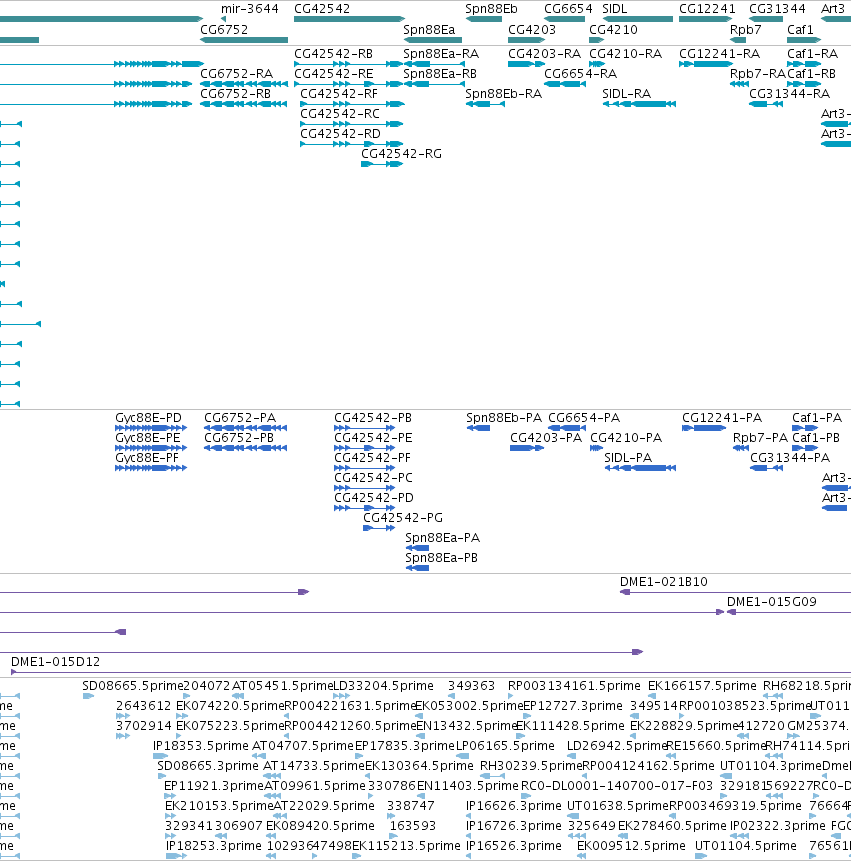
Task: Select transcript CG6752-RB
Action: pyautogui.click(x=236, y=94)
